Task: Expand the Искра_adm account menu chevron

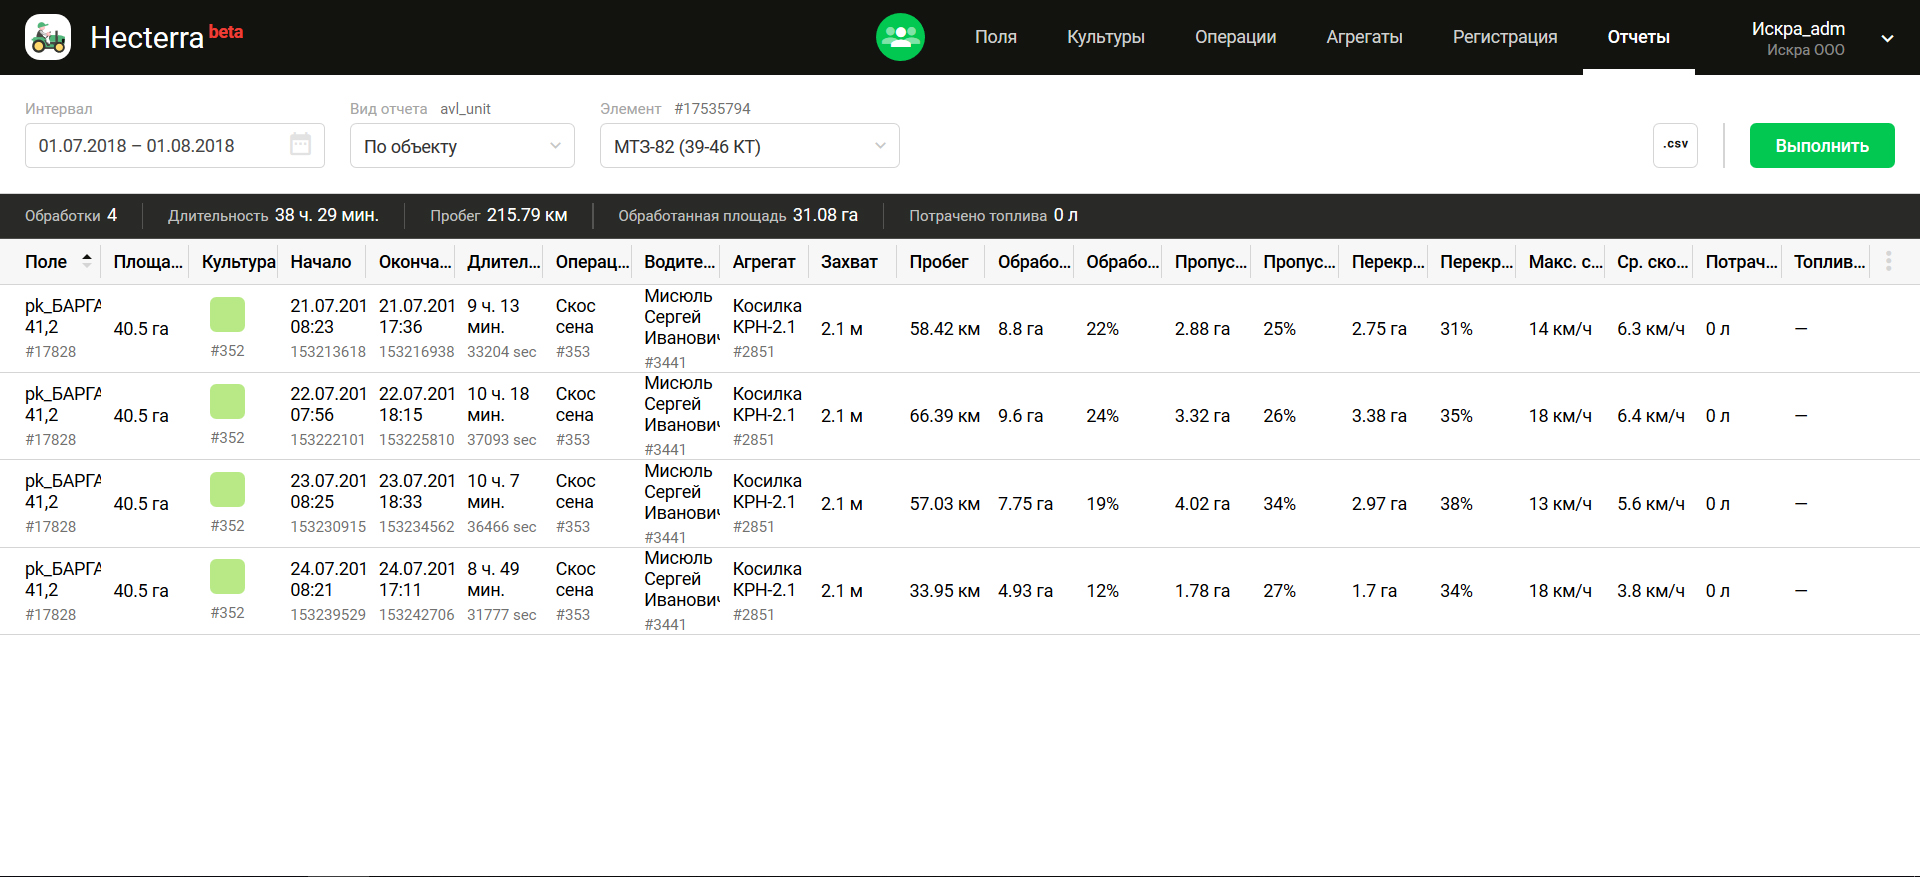Action: 1887,39
